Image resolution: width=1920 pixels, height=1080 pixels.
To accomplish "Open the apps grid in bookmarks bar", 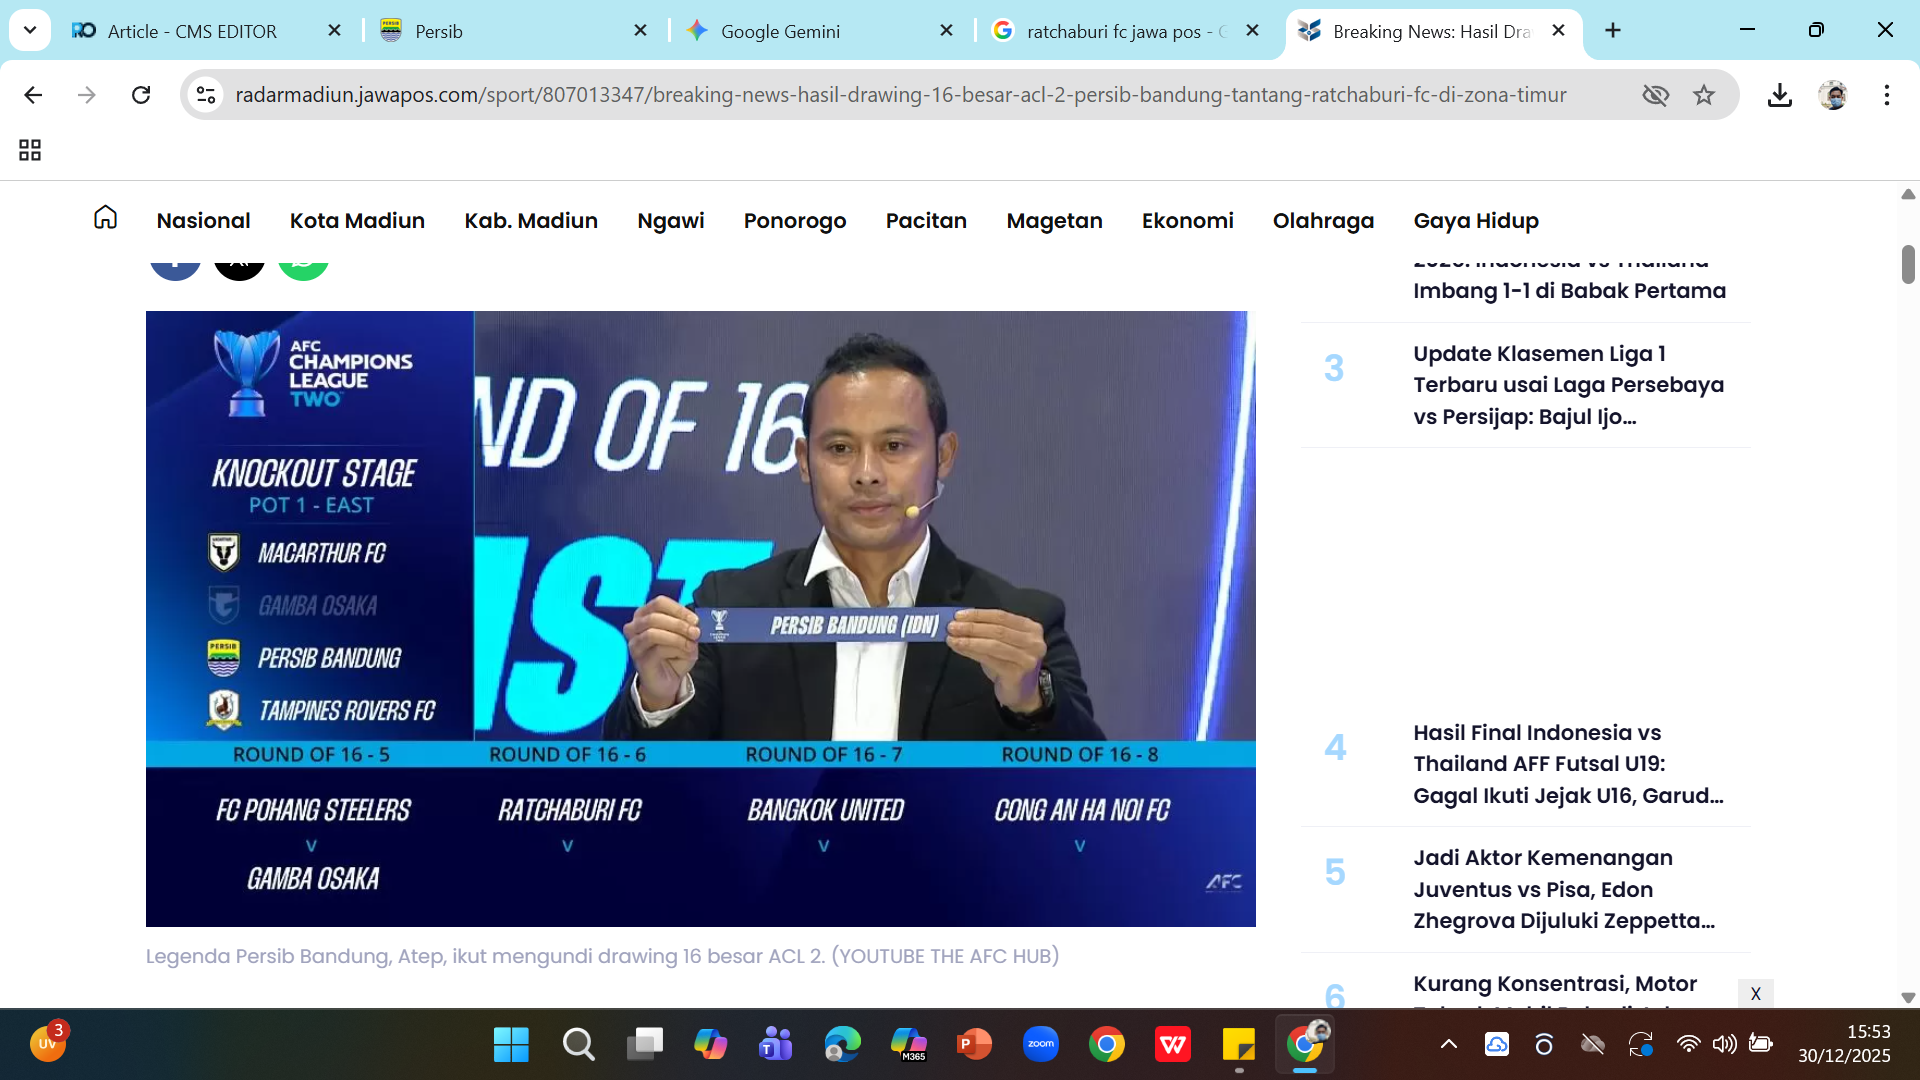I will [x=30, y=150].
